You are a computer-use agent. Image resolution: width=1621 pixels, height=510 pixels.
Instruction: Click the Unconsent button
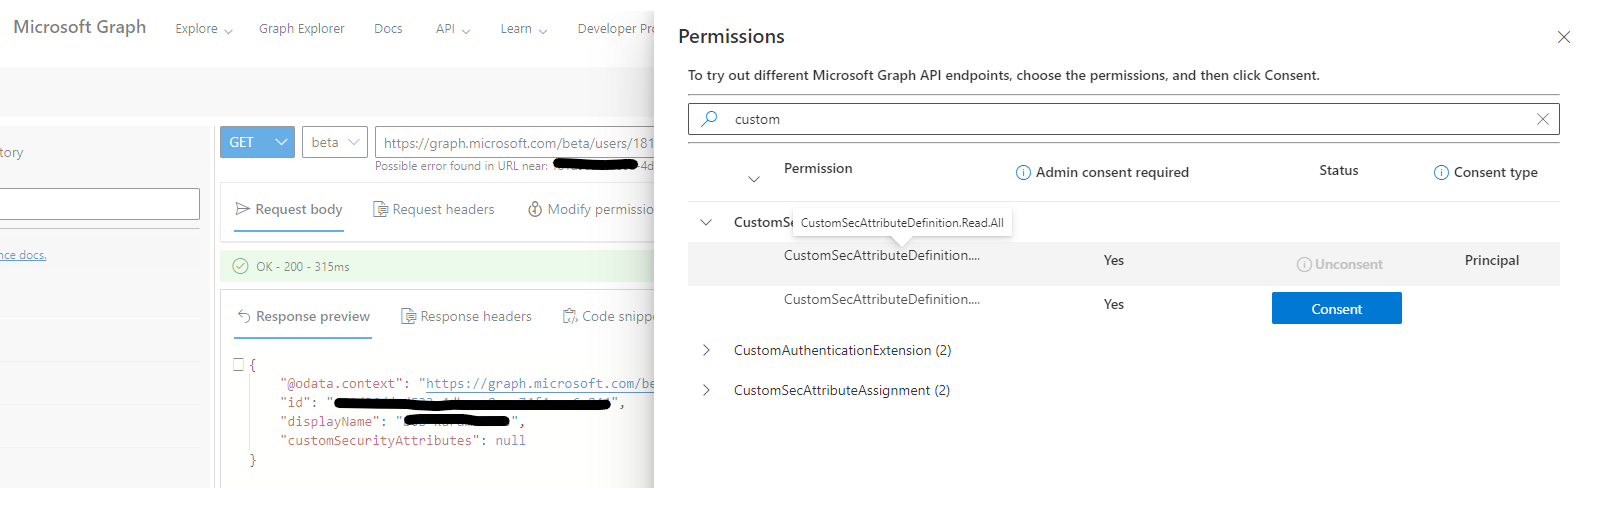(1339, 265)
